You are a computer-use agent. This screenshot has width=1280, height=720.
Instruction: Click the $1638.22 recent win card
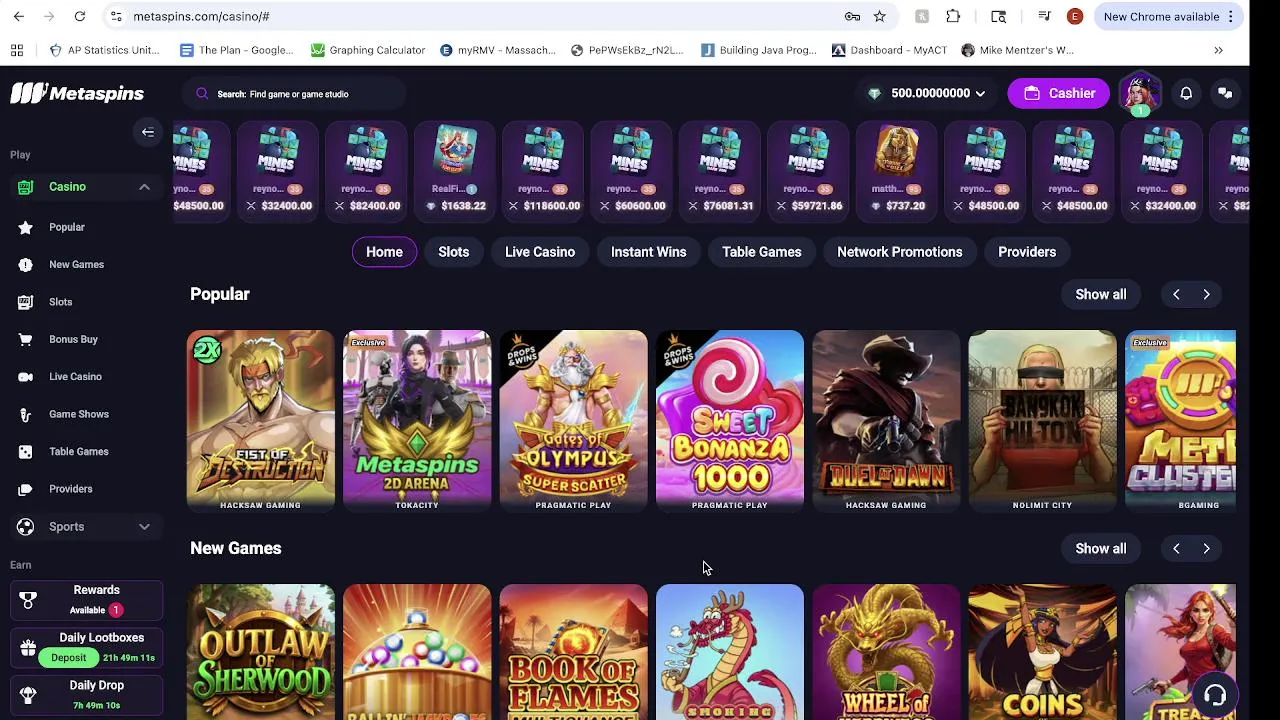tap(456, 170)
